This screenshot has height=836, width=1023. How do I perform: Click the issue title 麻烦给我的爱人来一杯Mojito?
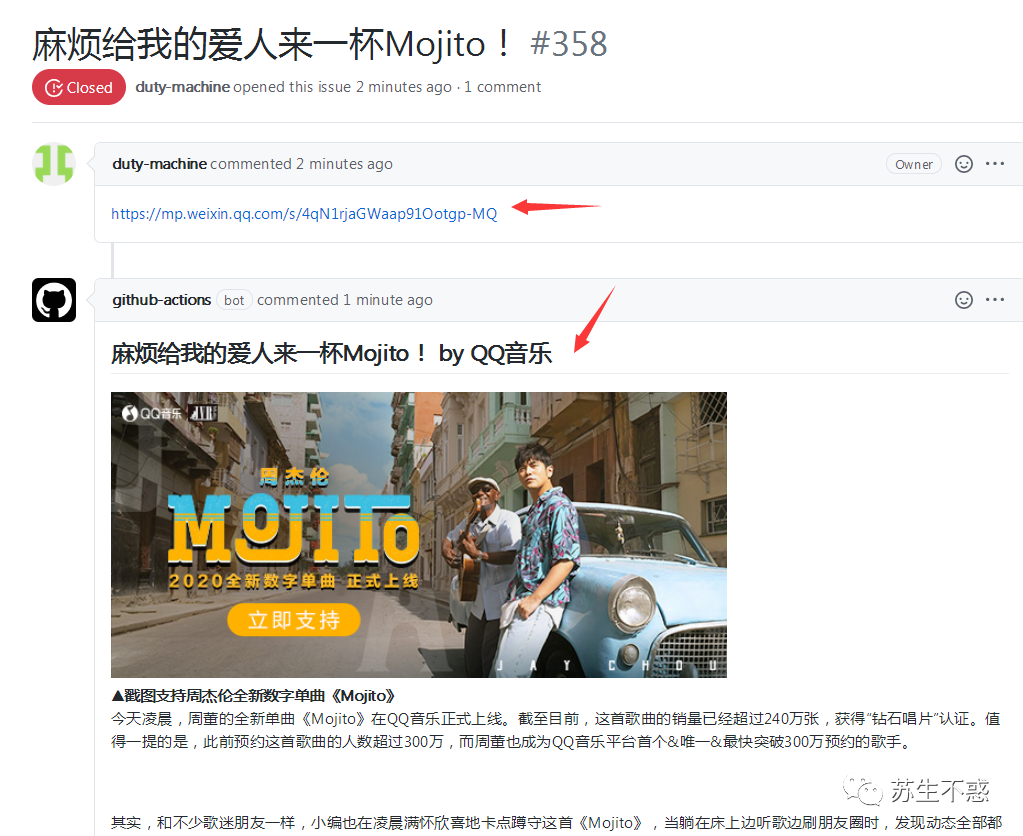coord(272,44)
